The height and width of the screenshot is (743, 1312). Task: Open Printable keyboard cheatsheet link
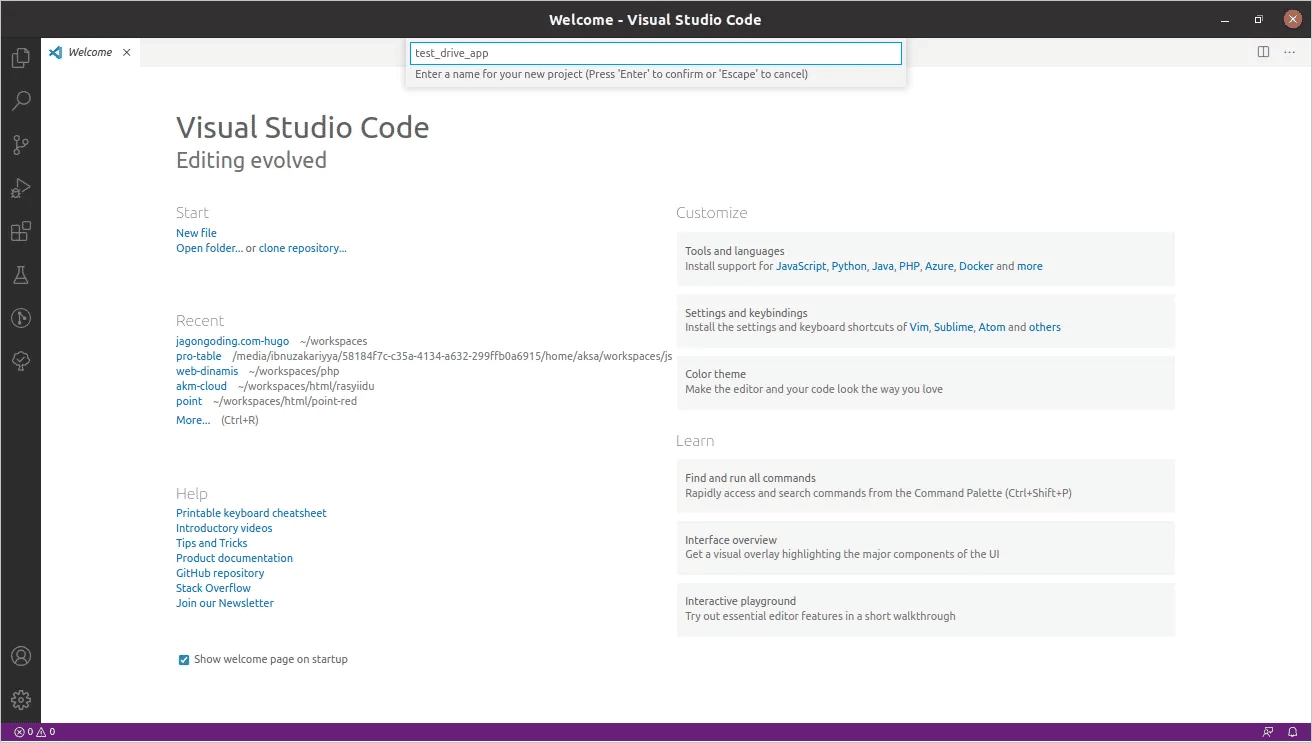(x=251, y=513)
